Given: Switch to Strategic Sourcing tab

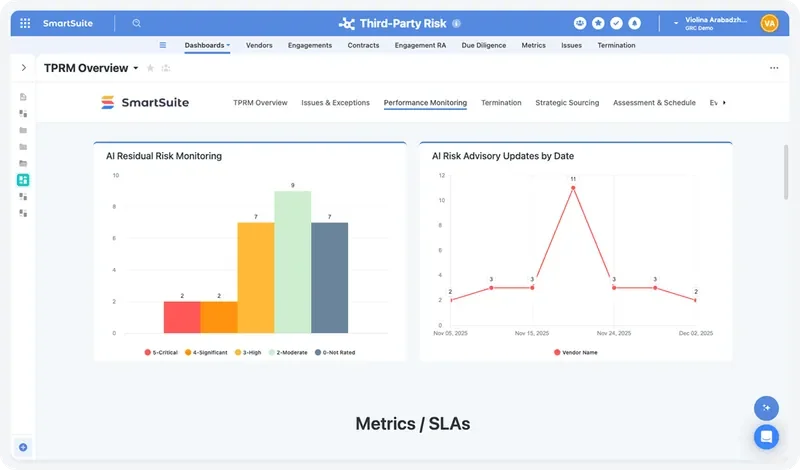Looking at the screenshot, I should [x=567, y=103].
